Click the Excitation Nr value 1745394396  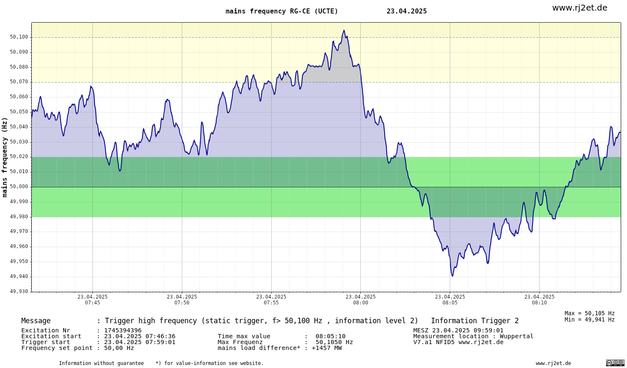(123, 330)
